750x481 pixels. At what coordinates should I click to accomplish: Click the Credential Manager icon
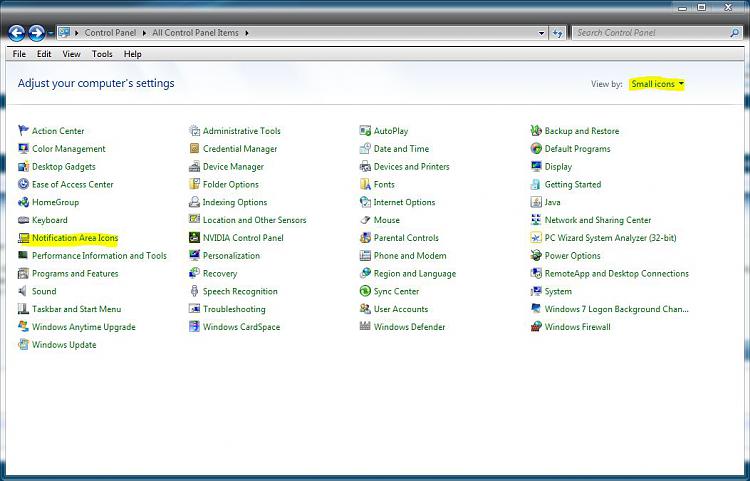coord(194,148)
